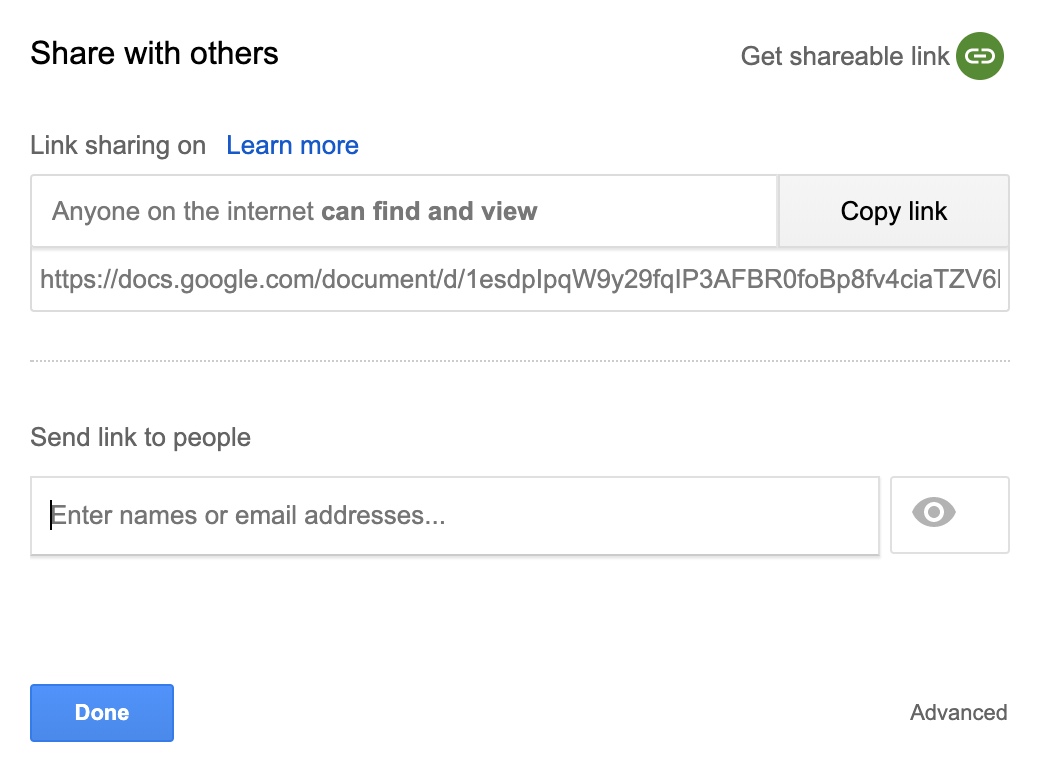Viewport: 1038px width, 782px height.
Task: Open Advanced sharing settings
Action: [959, 712]
